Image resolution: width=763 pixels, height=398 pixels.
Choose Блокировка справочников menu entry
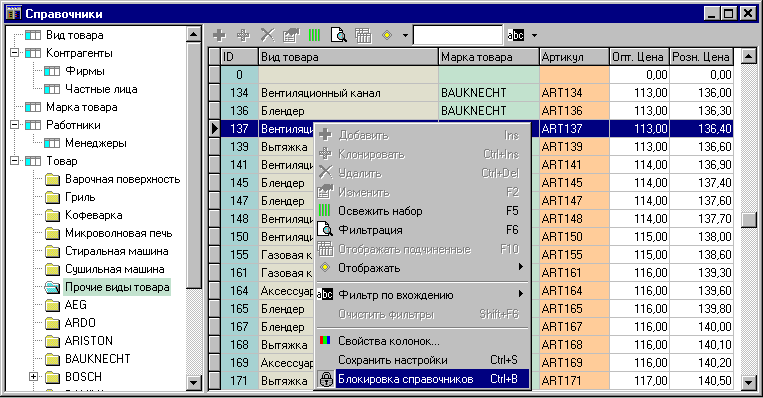(x=422, y=379)
